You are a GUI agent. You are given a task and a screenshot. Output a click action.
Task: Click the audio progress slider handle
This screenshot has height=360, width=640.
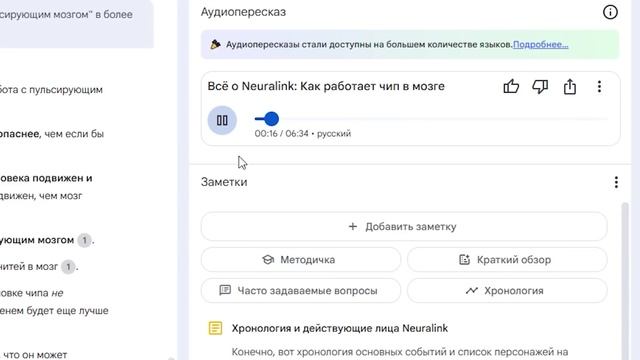271,119
